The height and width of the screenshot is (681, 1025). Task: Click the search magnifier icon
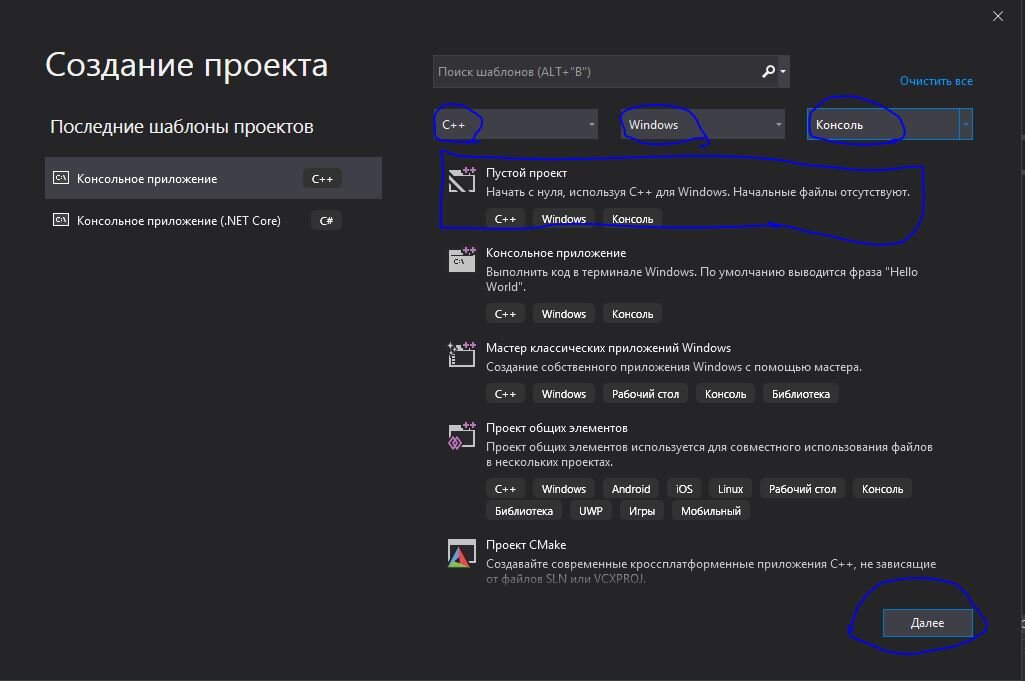tap(767, 71)
